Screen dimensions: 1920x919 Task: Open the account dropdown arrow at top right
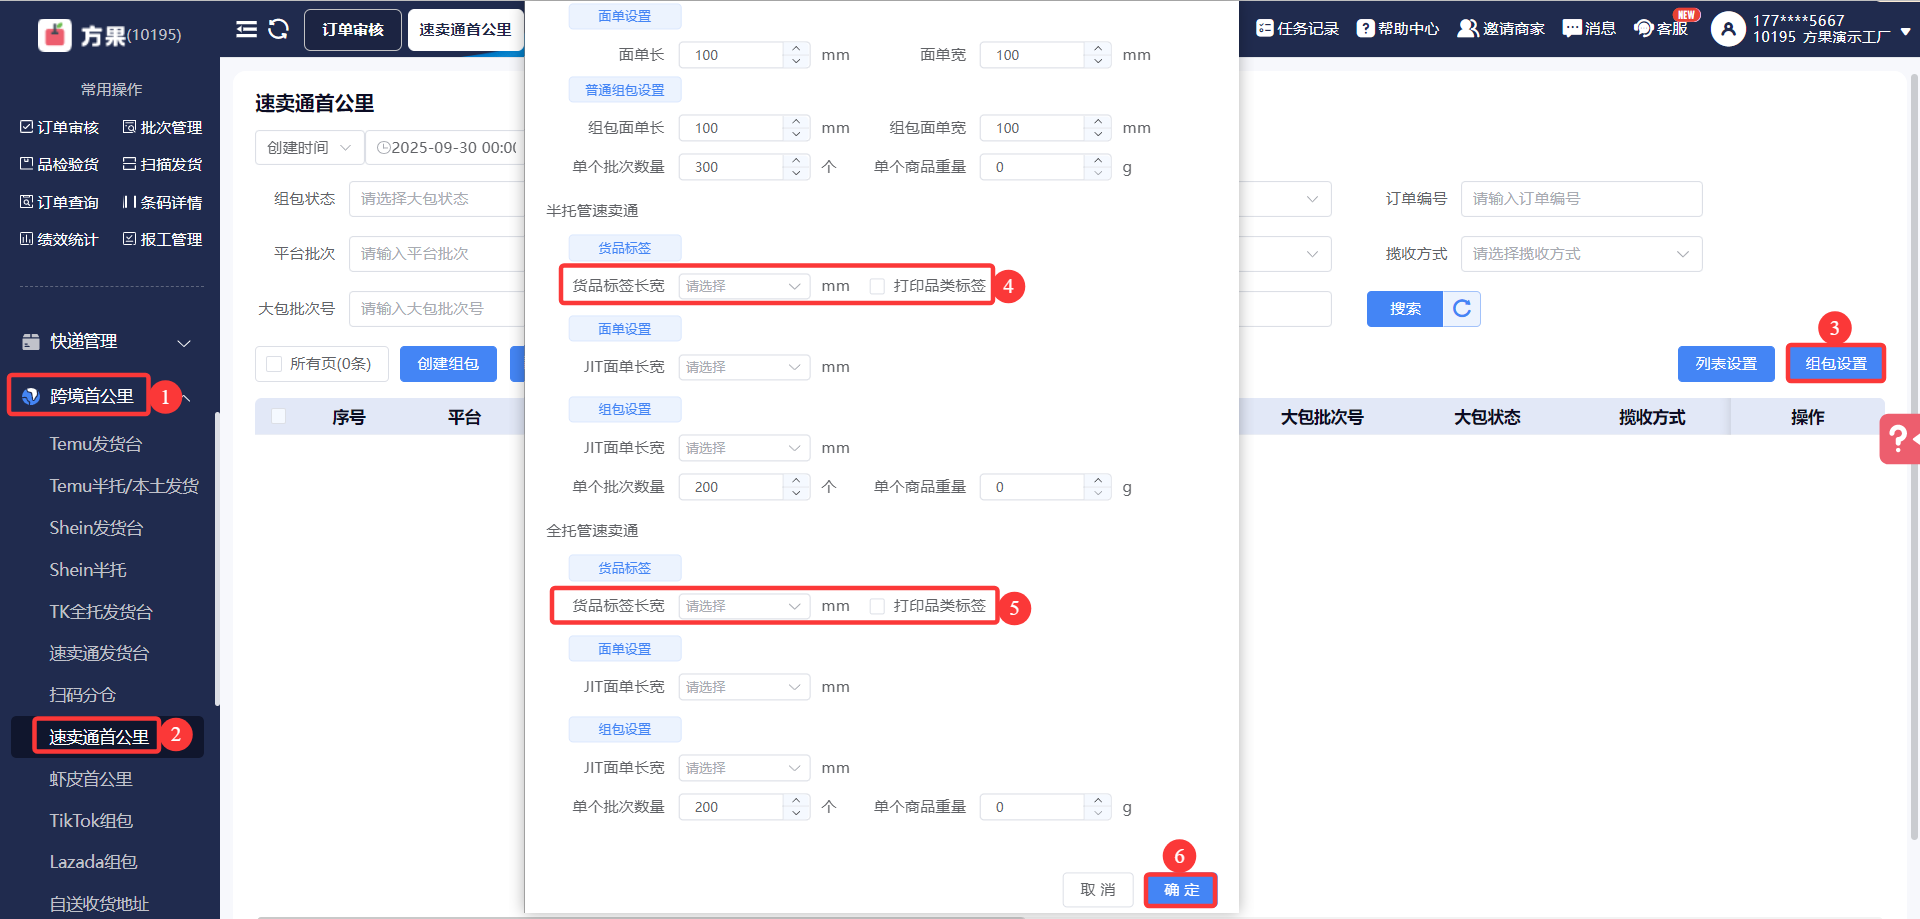(x=1905, y=31)
